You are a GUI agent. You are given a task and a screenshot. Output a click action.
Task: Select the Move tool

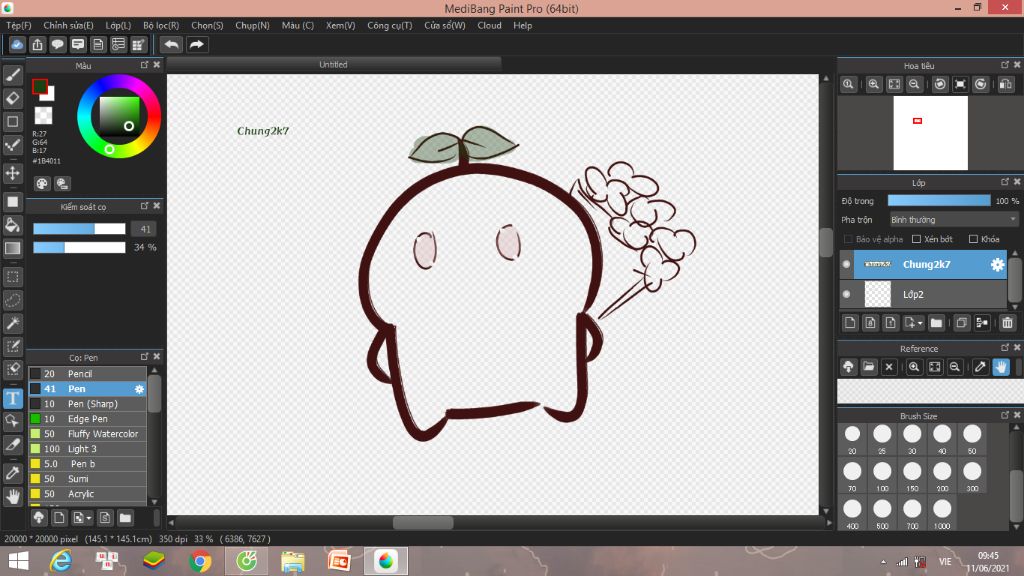pos(12,173)
